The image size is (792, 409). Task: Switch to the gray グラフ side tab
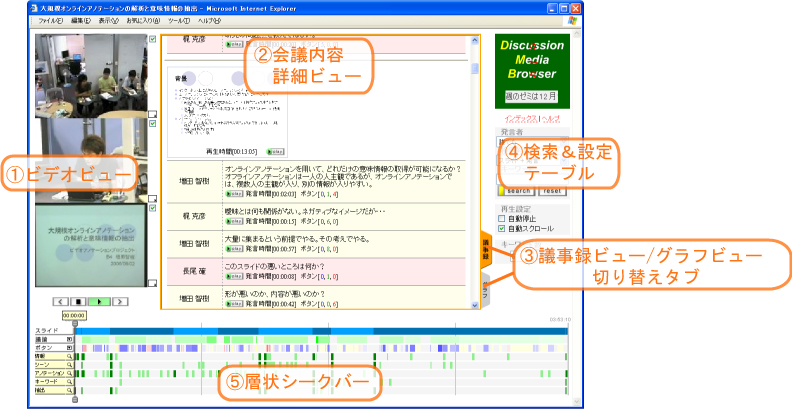click(x=485, y=289)
